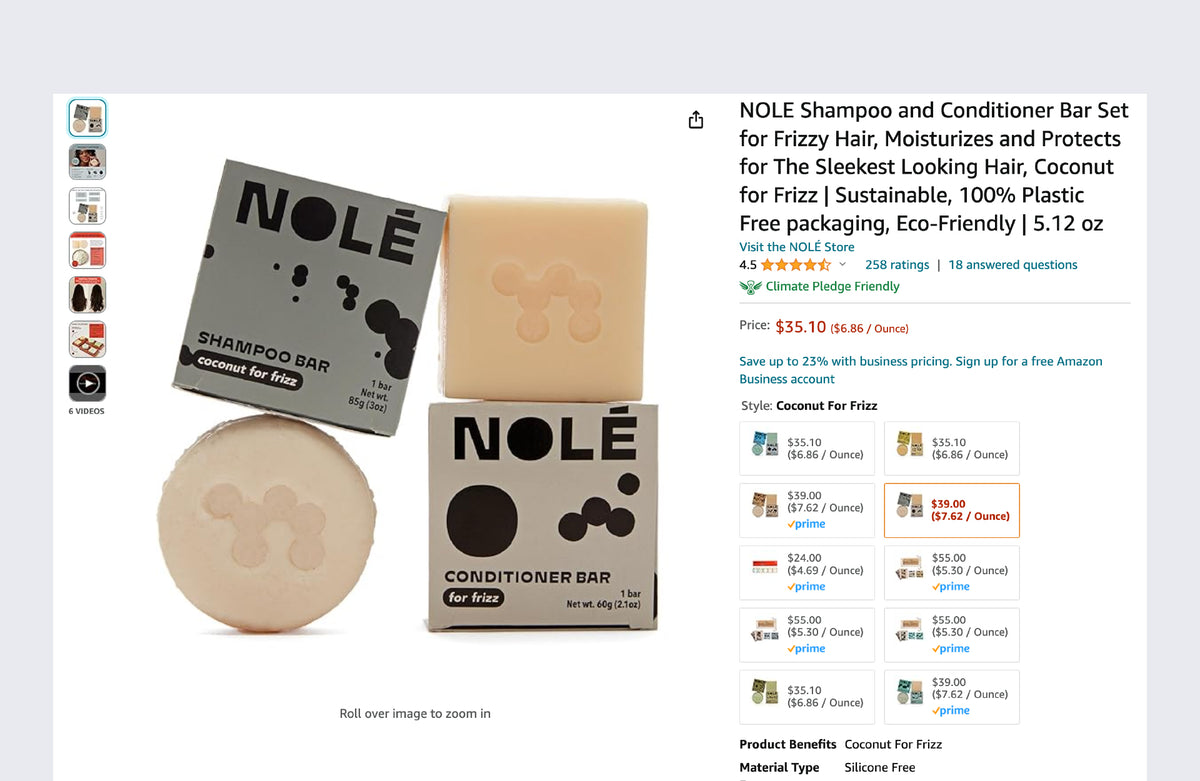The height and width of the screenshot is (781, 1200).
Task: Open the 6 videos play thumbnail
Action: (87, 383)
